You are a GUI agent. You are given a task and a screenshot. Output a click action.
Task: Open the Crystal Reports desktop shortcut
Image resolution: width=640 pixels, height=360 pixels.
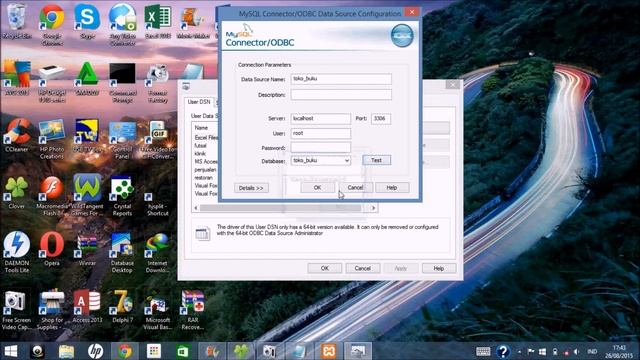pos(122,196)
